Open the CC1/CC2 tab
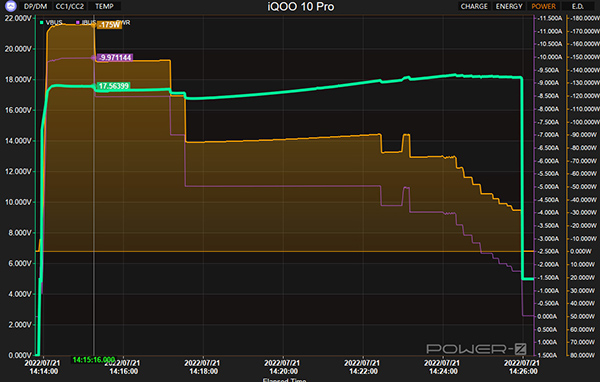This screenshot has height=382, width=600. click(x=70, y=7)
